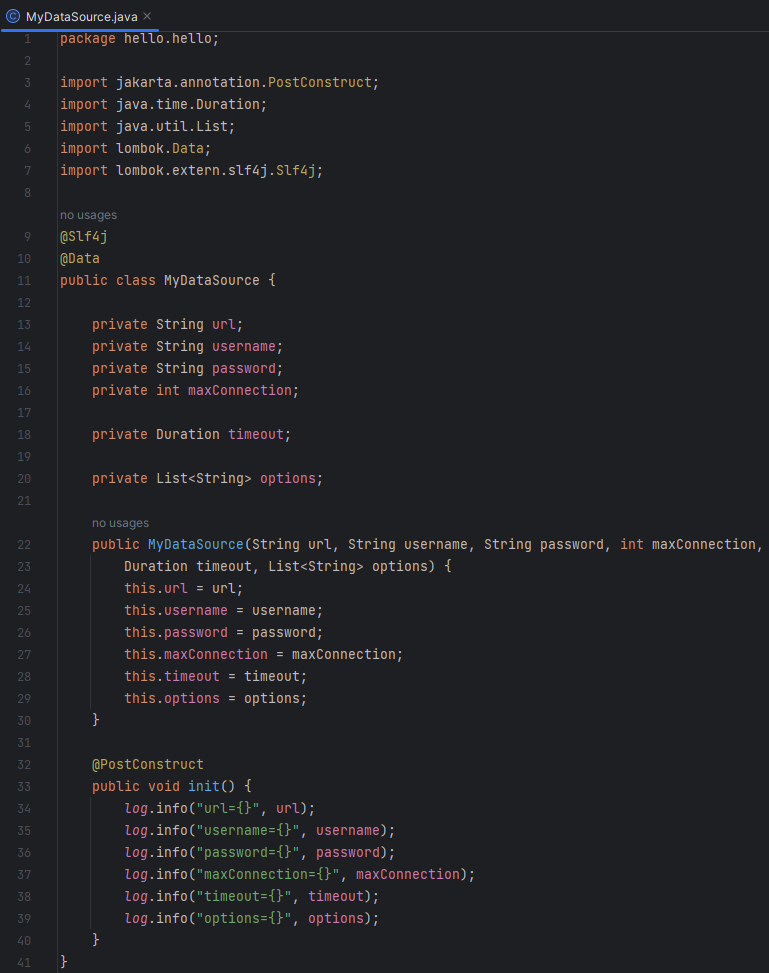Click the 'public void init() {' method declaration

[x=172, y=786]
